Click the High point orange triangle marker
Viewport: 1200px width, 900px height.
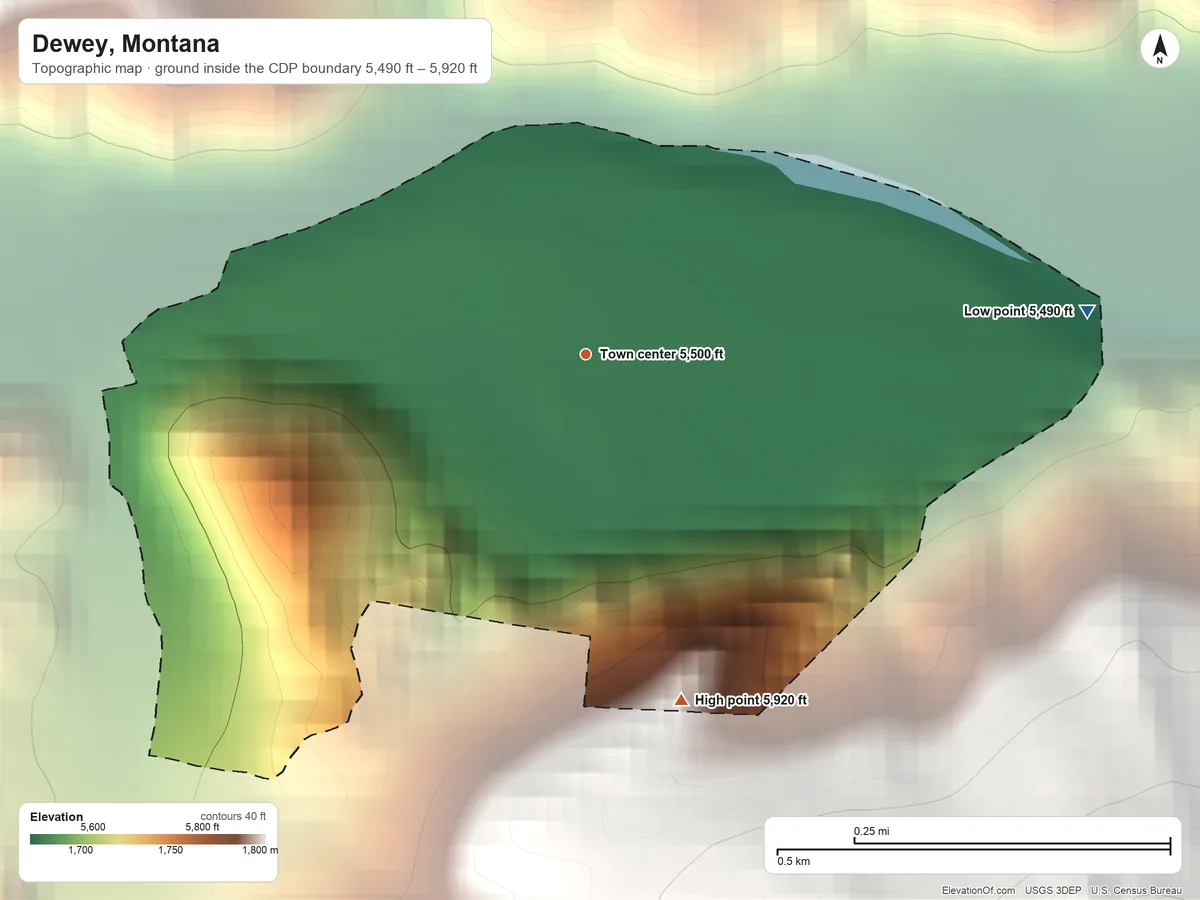pos(681,700)
